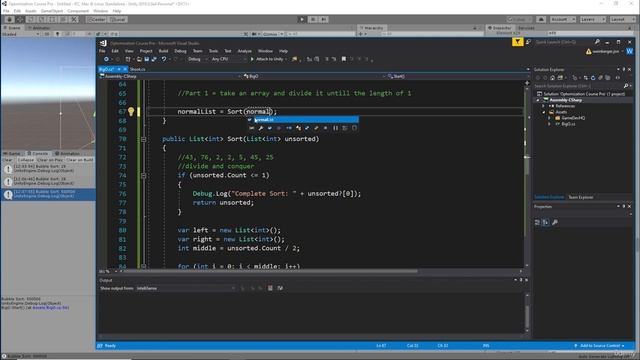Toggle Unity console Clear on Play

coord(50,160)
